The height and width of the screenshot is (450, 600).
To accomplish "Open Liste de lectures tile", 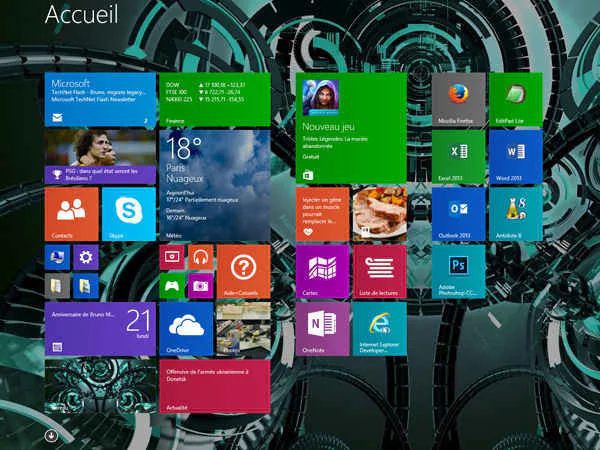I will (380, 272).
